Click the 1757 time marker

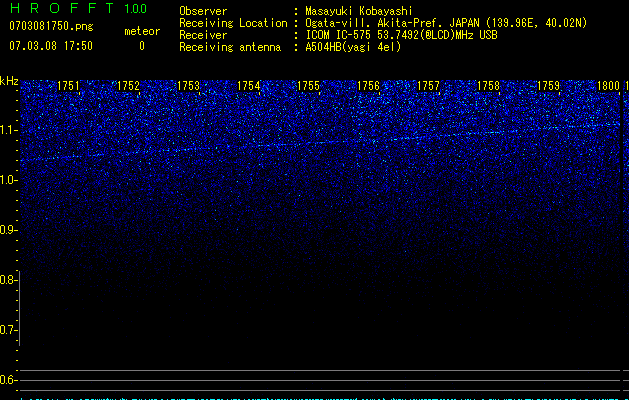(x=428, y=86)
